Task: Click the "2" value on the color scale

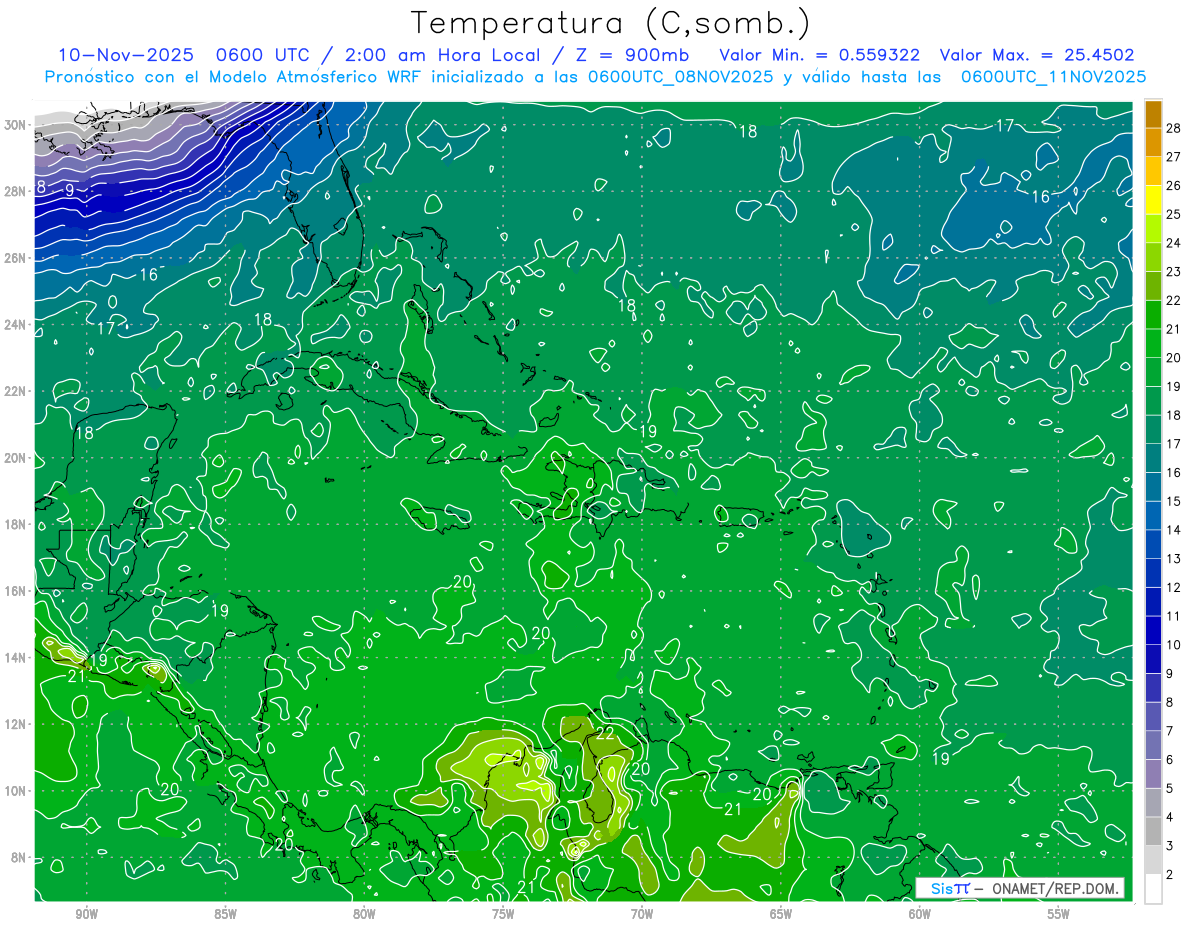Action: (x=1170, y=875)
